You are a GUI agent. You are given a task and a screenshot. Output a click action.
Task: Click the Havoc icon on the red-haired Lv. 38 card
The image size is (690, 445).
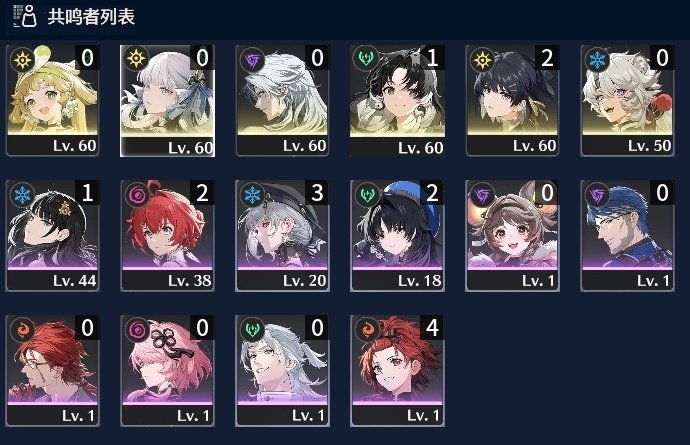pyautogui.click(x=137, y=195)
